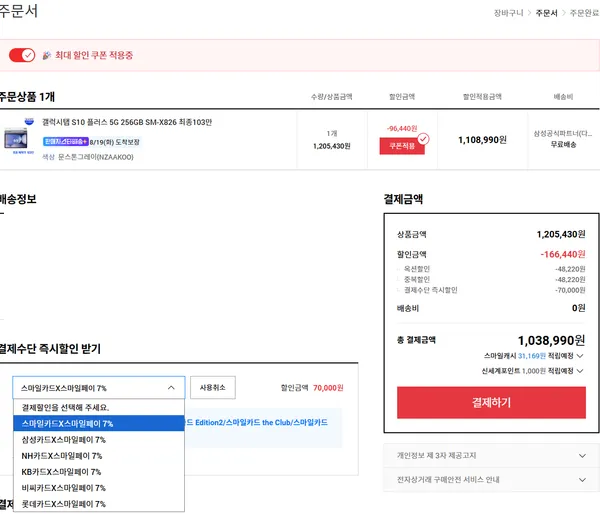Open the 스마일카드X스마일페이 7% combo box
Viewport: 600px width, 514px height.
click(x=99, y=388)
